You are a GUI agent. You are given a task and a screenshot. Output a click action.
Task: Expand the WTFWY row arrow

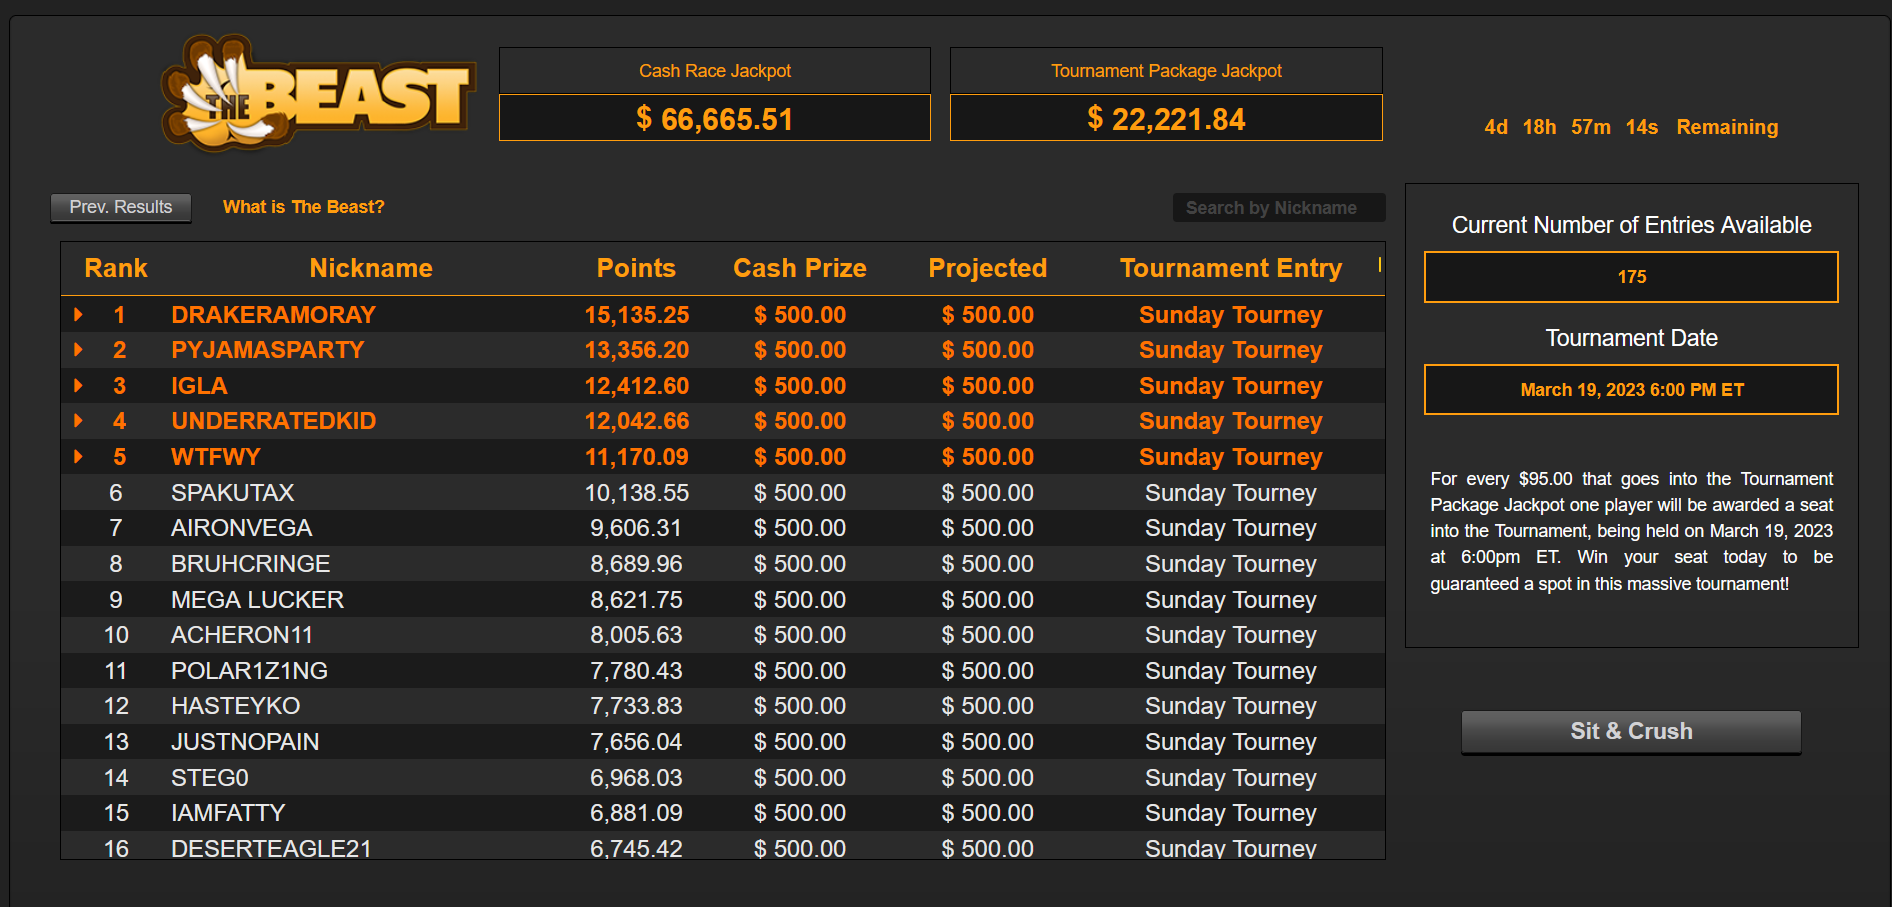pyautogui.click(x=78, y=457)
